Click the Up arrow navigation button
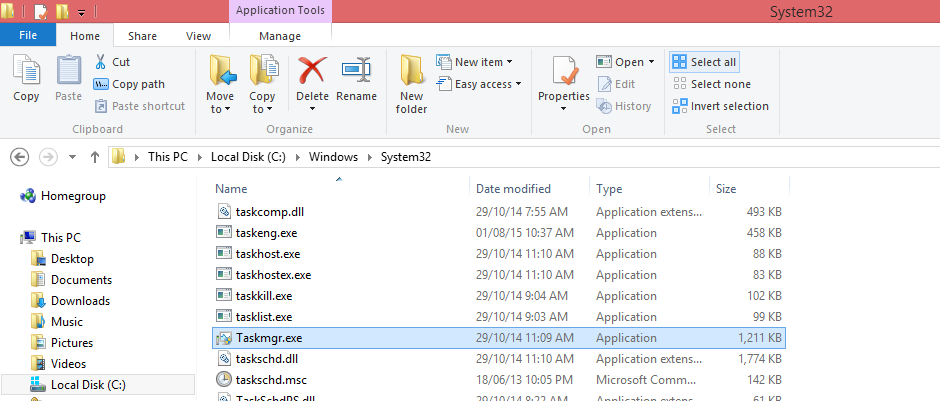Image resolution: width=940 pixels, height=401 pixels. pos(95,157)
